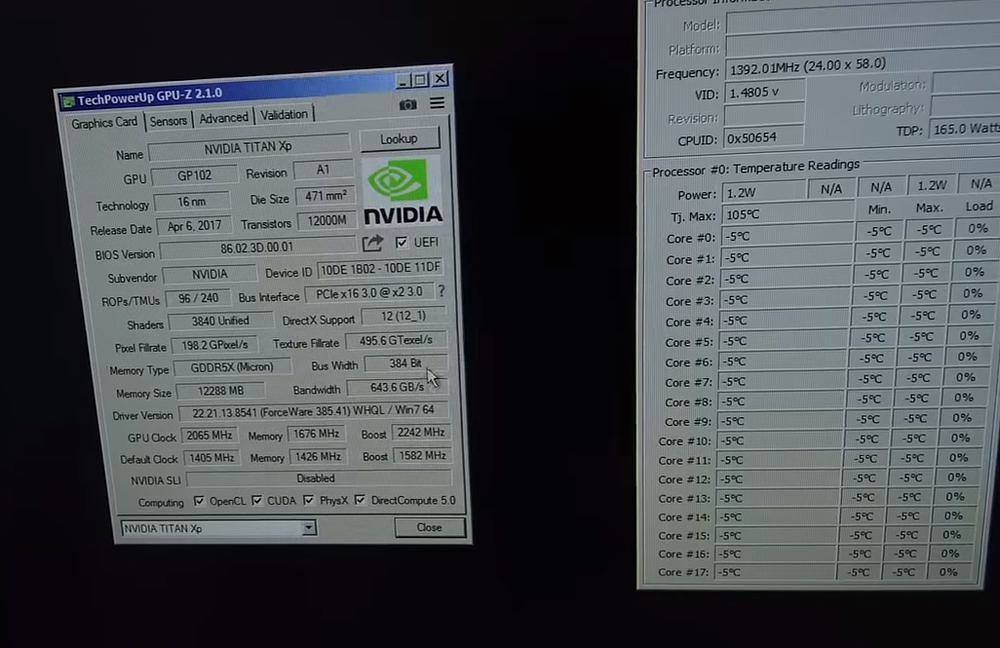Toggle the DirectCompute 5.0 checkbox
This screenshot has width=1000, height=648.
coord(360,499)
